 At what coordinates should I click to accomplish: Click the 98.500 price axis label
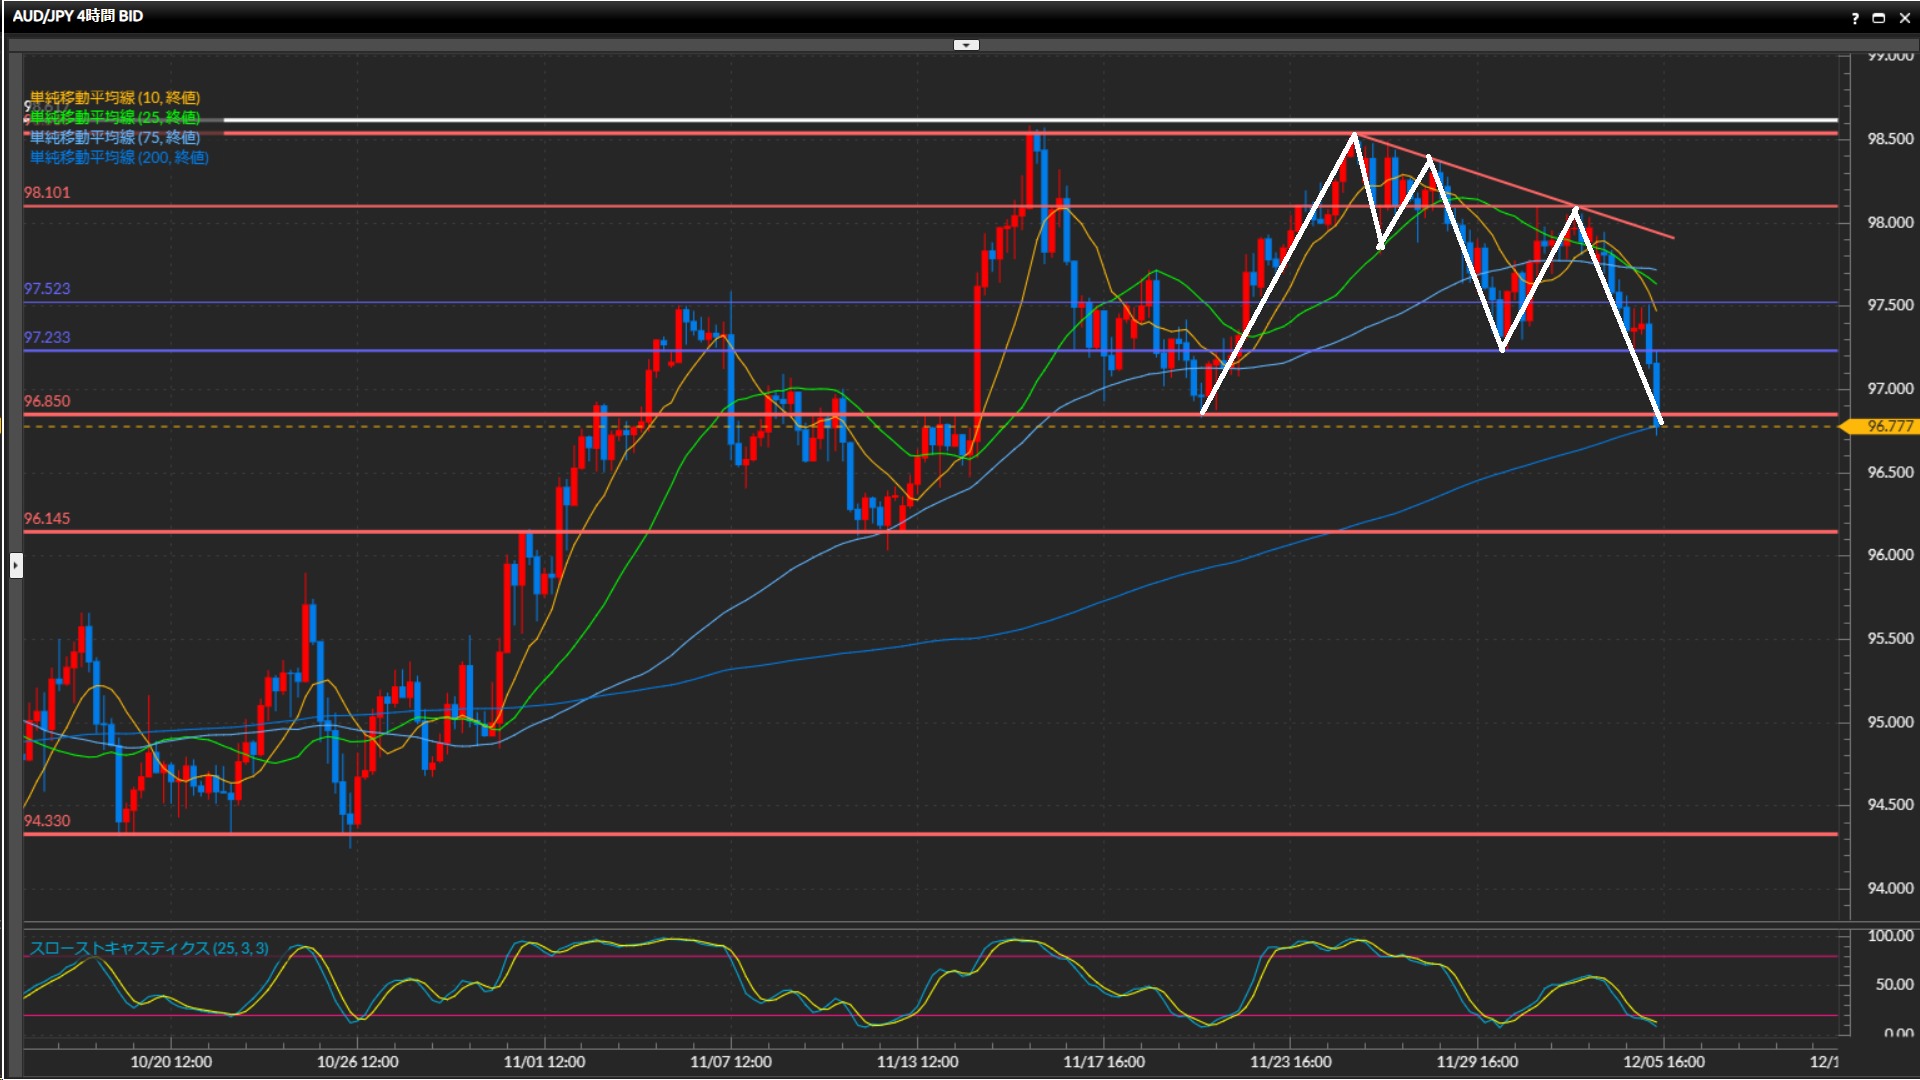click(1889, 139)
